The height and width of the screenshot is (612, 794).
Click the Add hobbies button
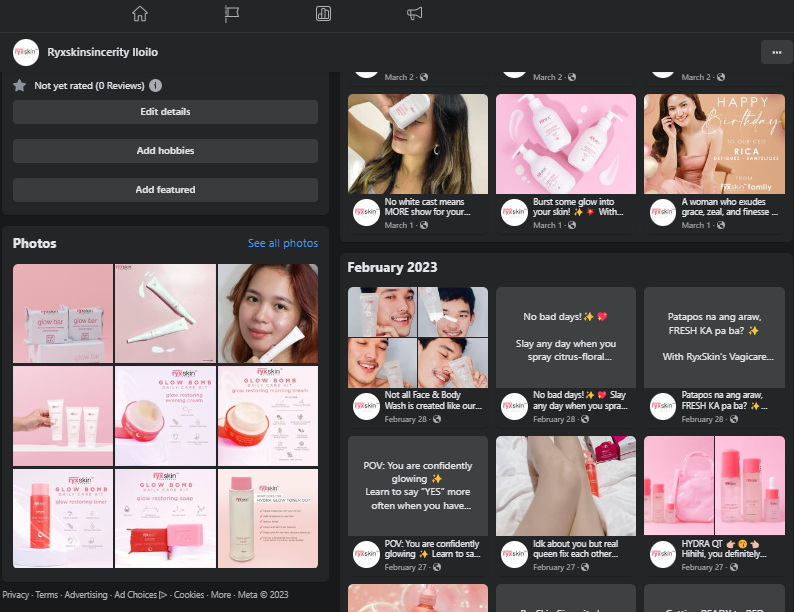tap(165, 151)
